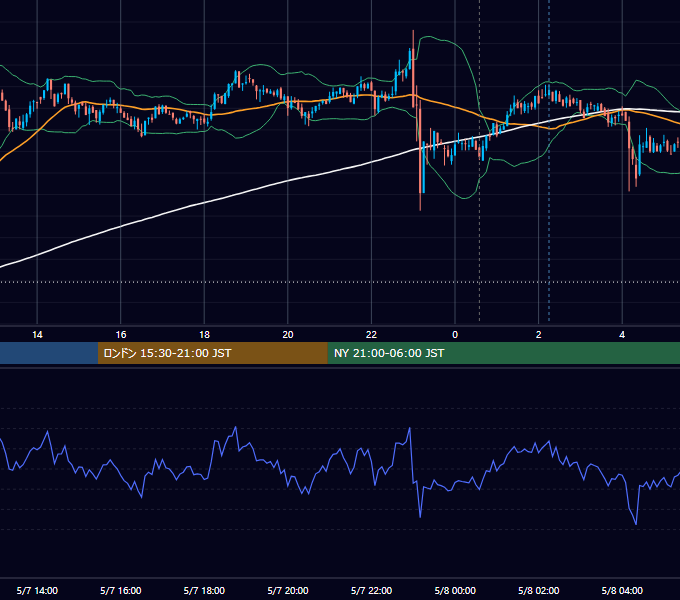Click the 5/7 20:00 time label
Viewport: 680px width, 600px height.
pos(288,590)
